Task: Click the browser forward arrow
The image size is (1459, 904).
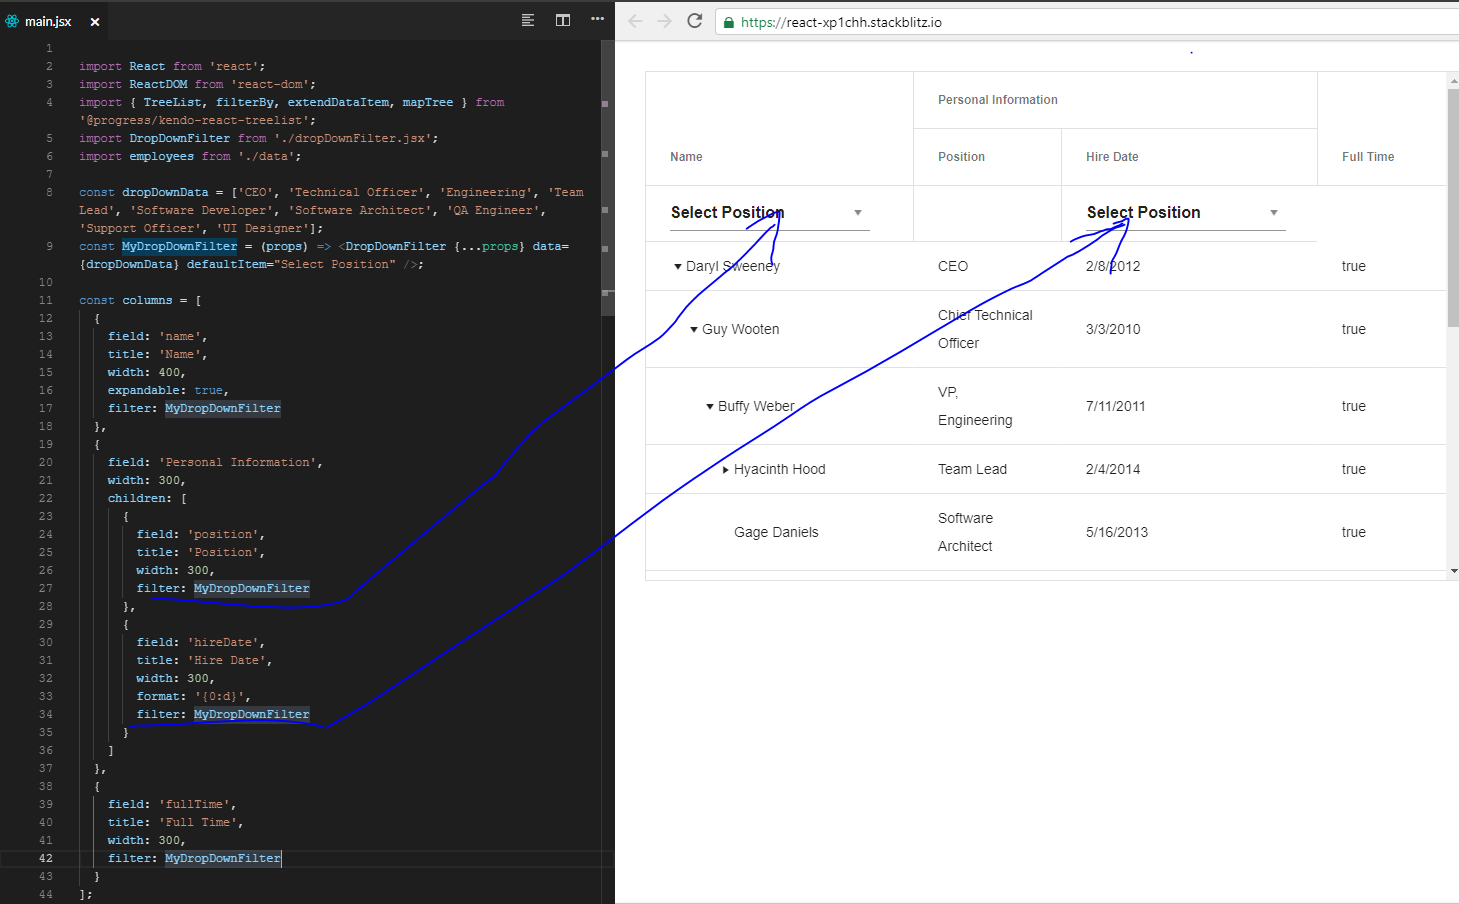Action: coord(662,21)
